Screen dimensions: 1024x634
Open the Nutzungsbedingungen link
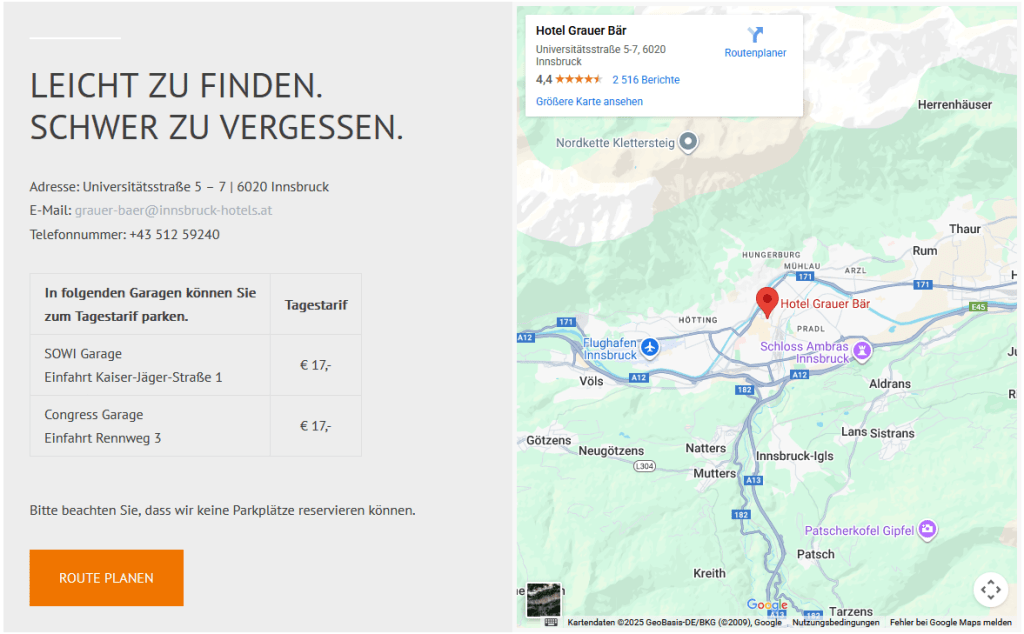[x=836, y=622]
